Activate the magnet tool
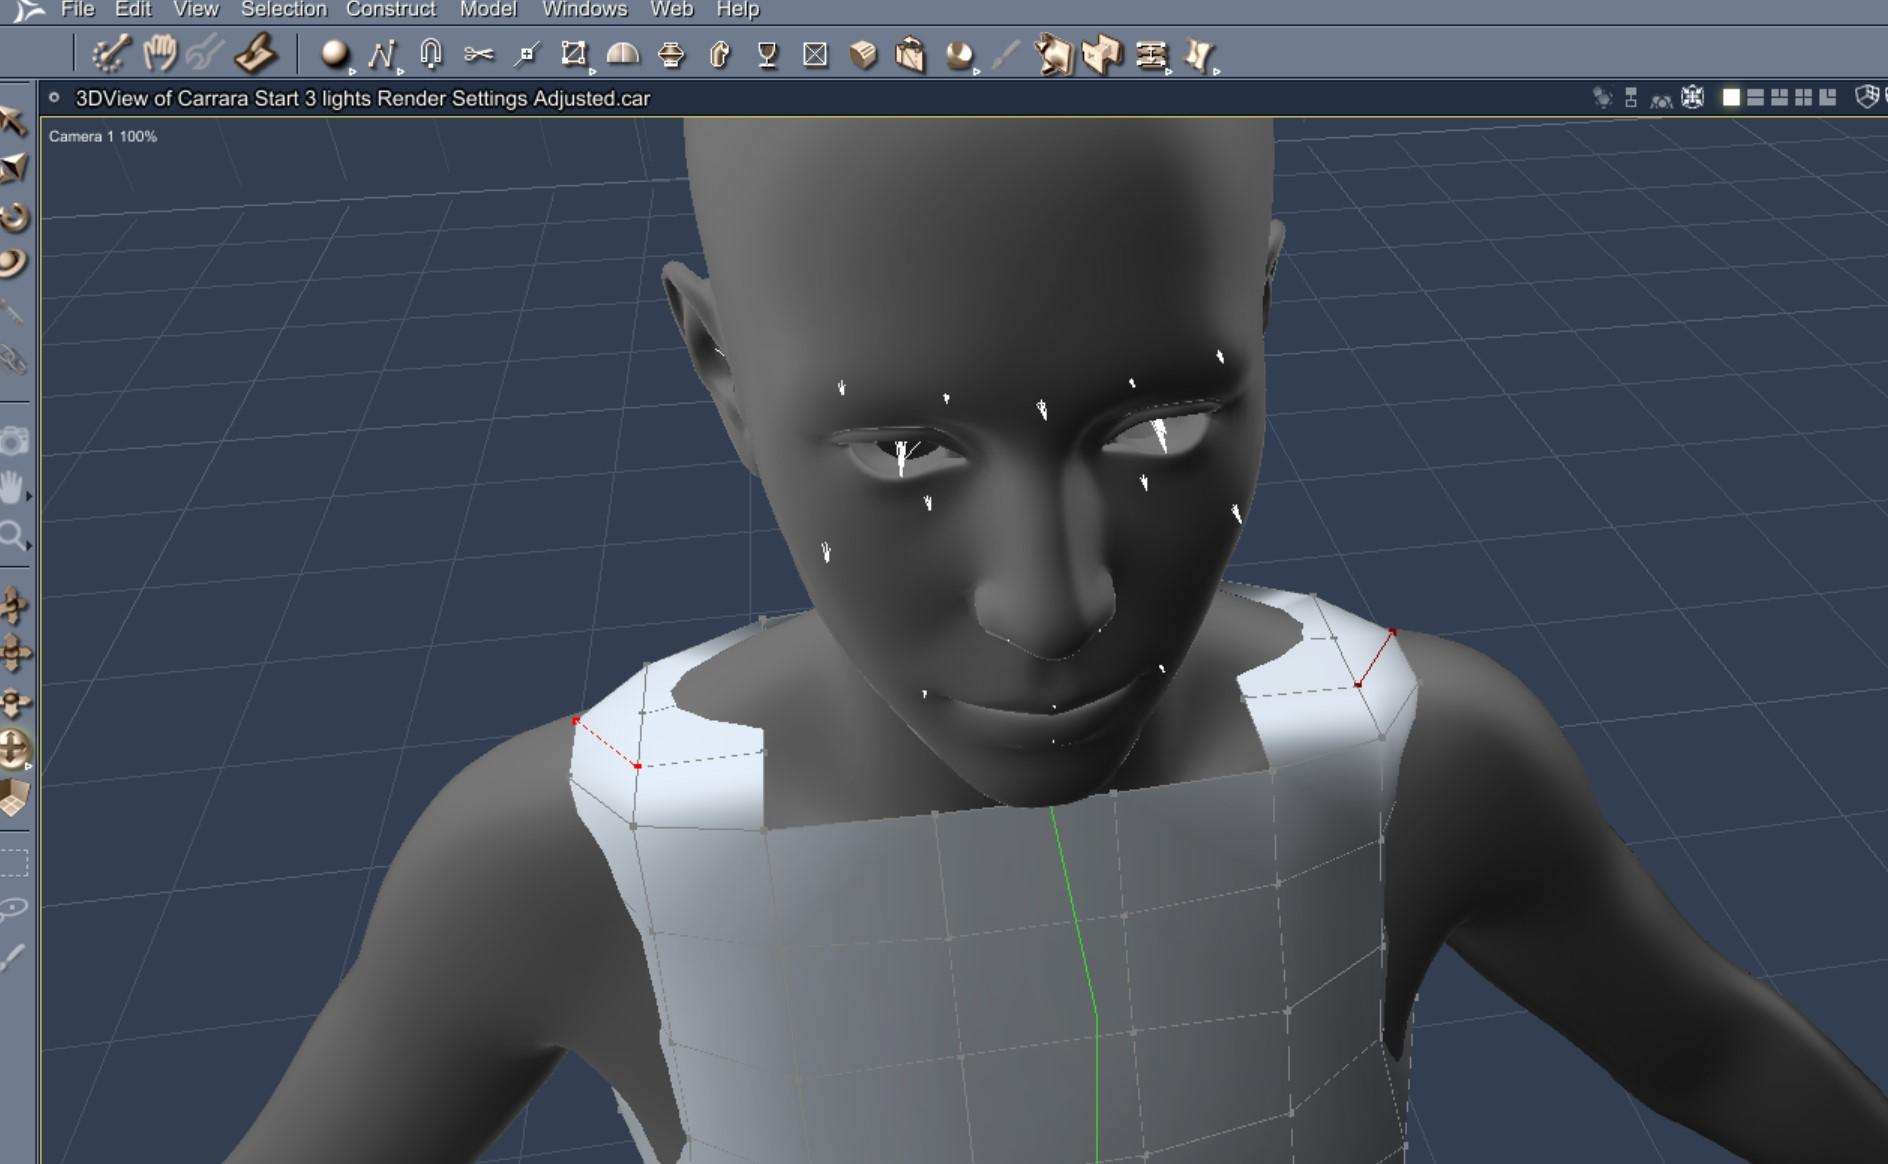The height and width of the screenshot is (1164, 1888). click(431, 54)
